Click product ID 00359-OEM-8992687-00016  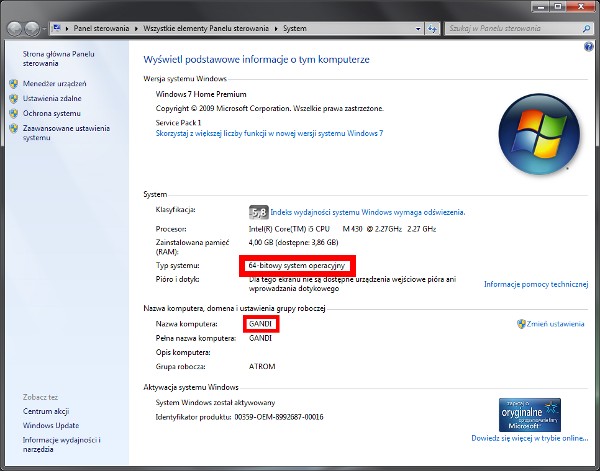pos(279,417)
